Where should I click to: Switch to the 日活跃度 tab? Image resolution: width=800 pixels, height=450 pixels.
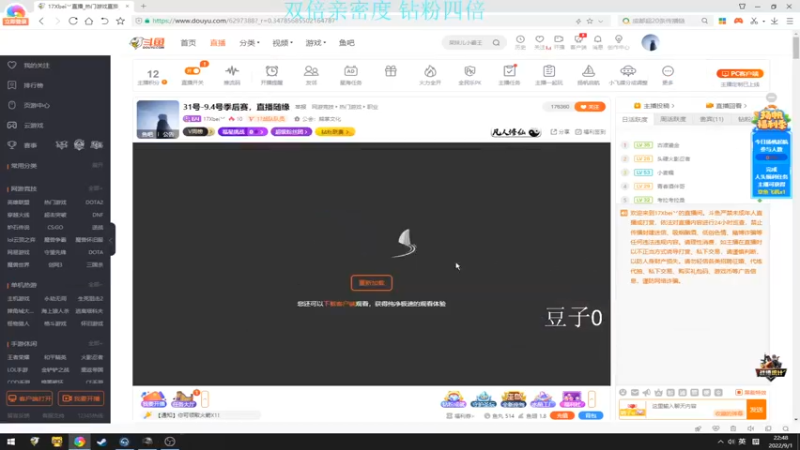click(x=635, y=119)
